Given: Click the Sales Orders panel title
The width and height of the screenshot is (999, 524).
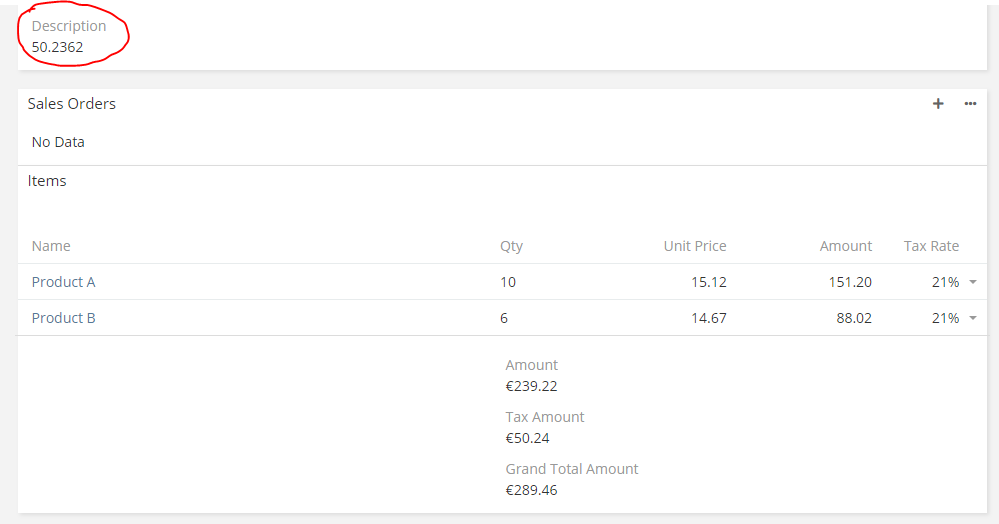Looking at the screenshot, I should click(71, 104).
